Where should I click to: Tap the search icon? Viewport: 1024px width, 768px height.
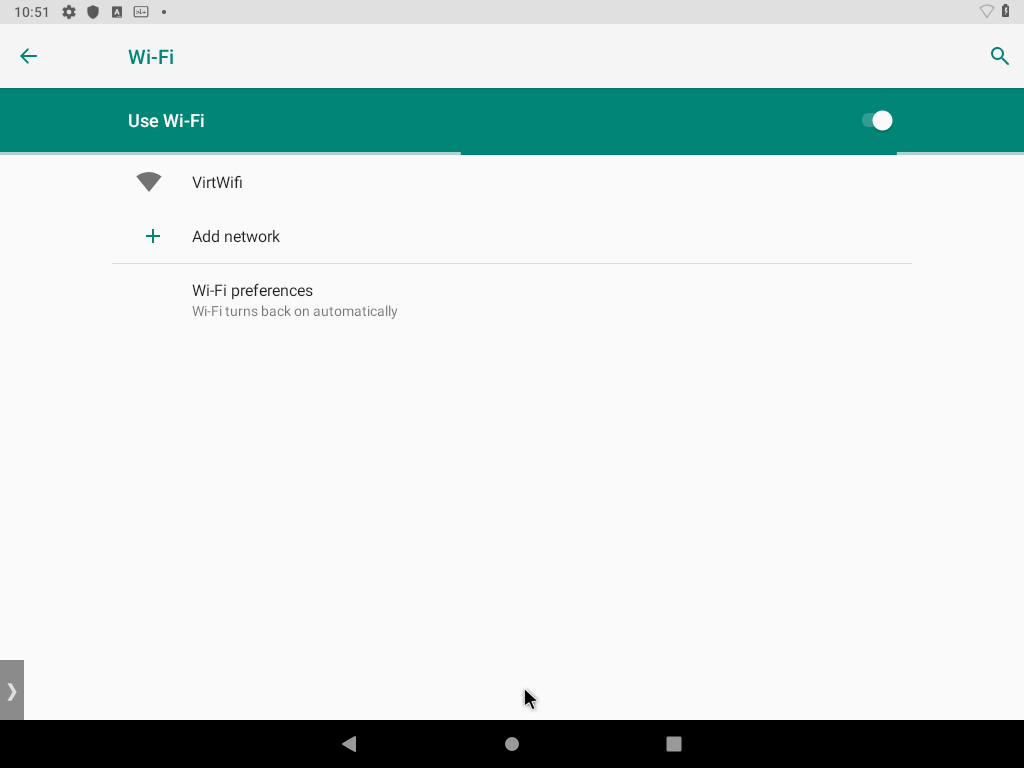(999, 56)
